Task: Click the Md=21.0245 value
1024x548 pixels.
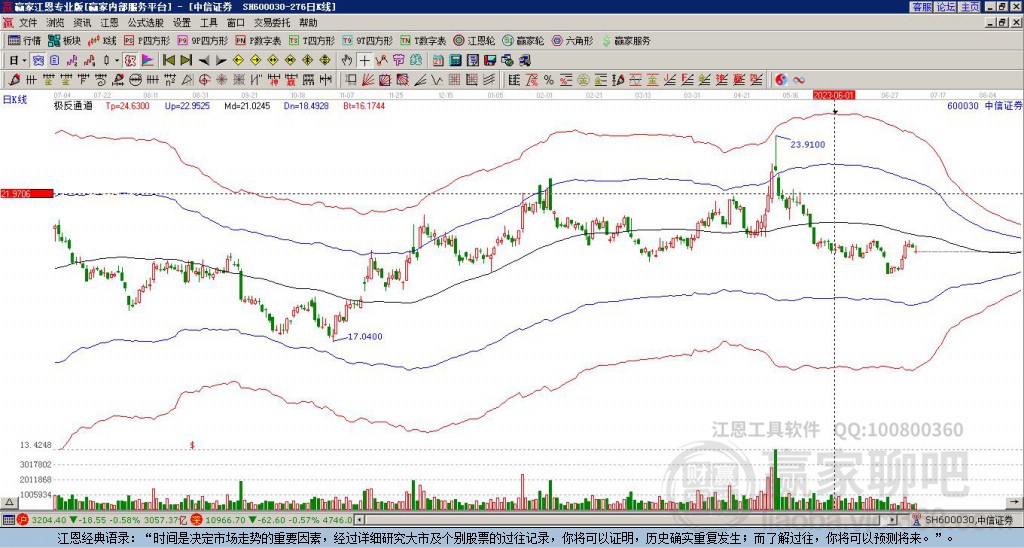Action: (x=247, y=105)
